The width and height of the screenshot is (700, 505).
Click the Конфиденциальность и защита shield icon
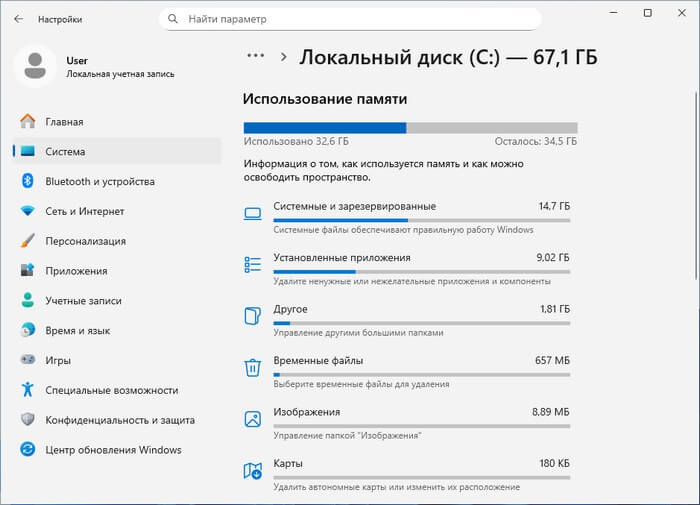(27, 420)
